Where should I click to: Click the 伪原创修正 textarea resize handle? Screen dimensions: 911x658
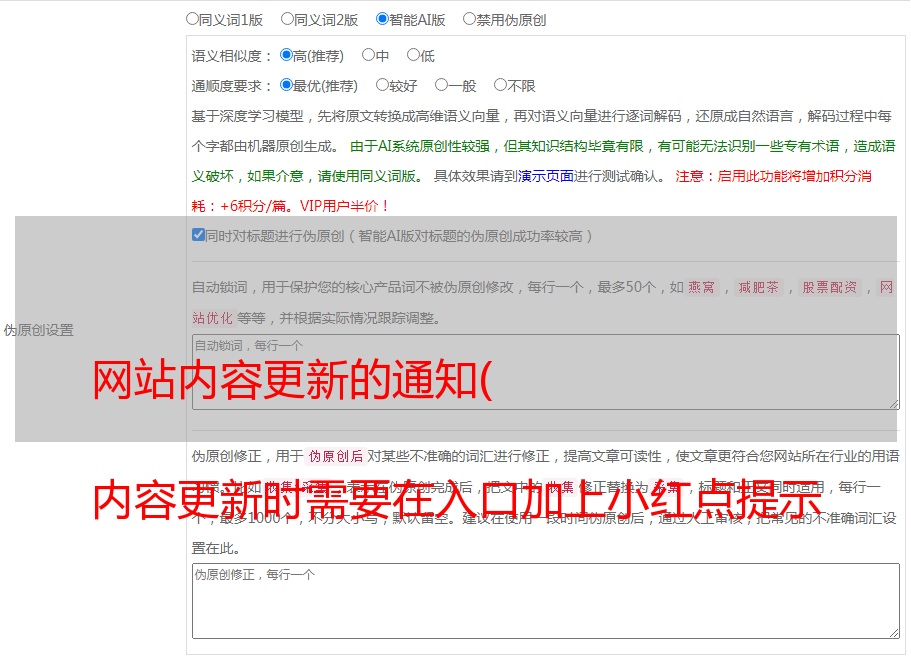pos(894,633)
